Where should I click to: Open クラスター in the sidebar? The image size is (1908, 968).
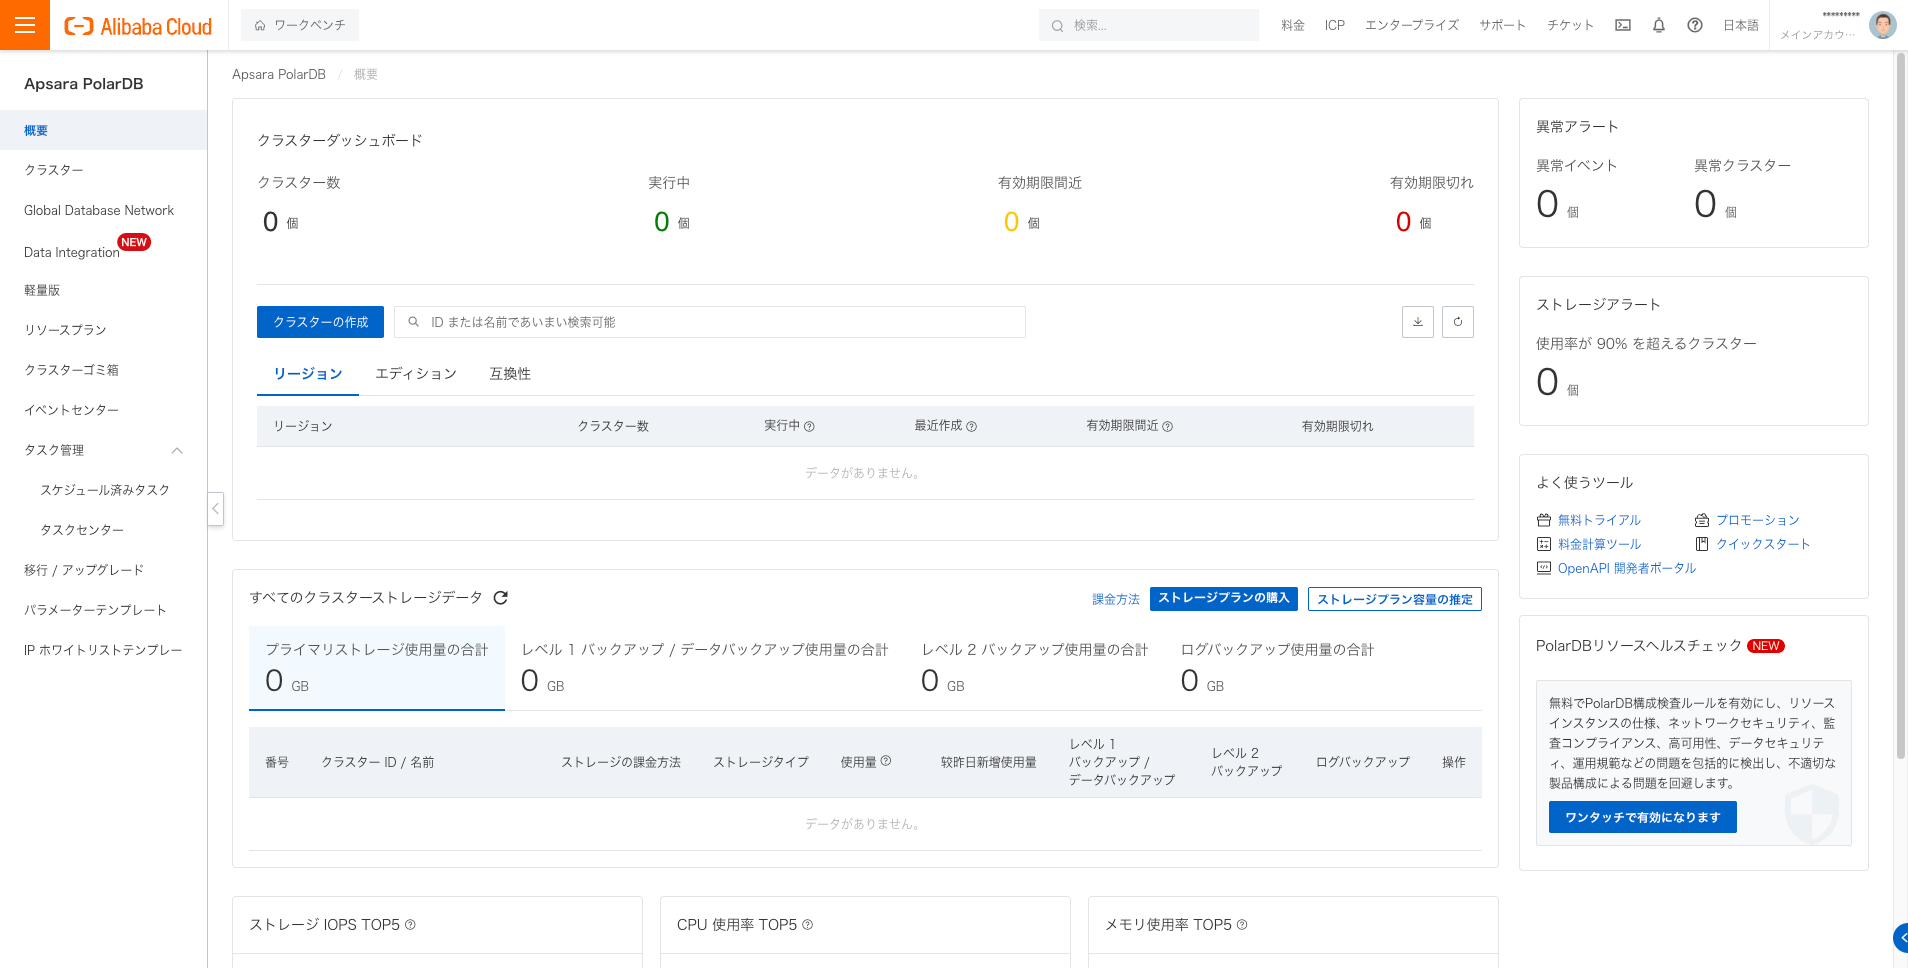(104, 170)
